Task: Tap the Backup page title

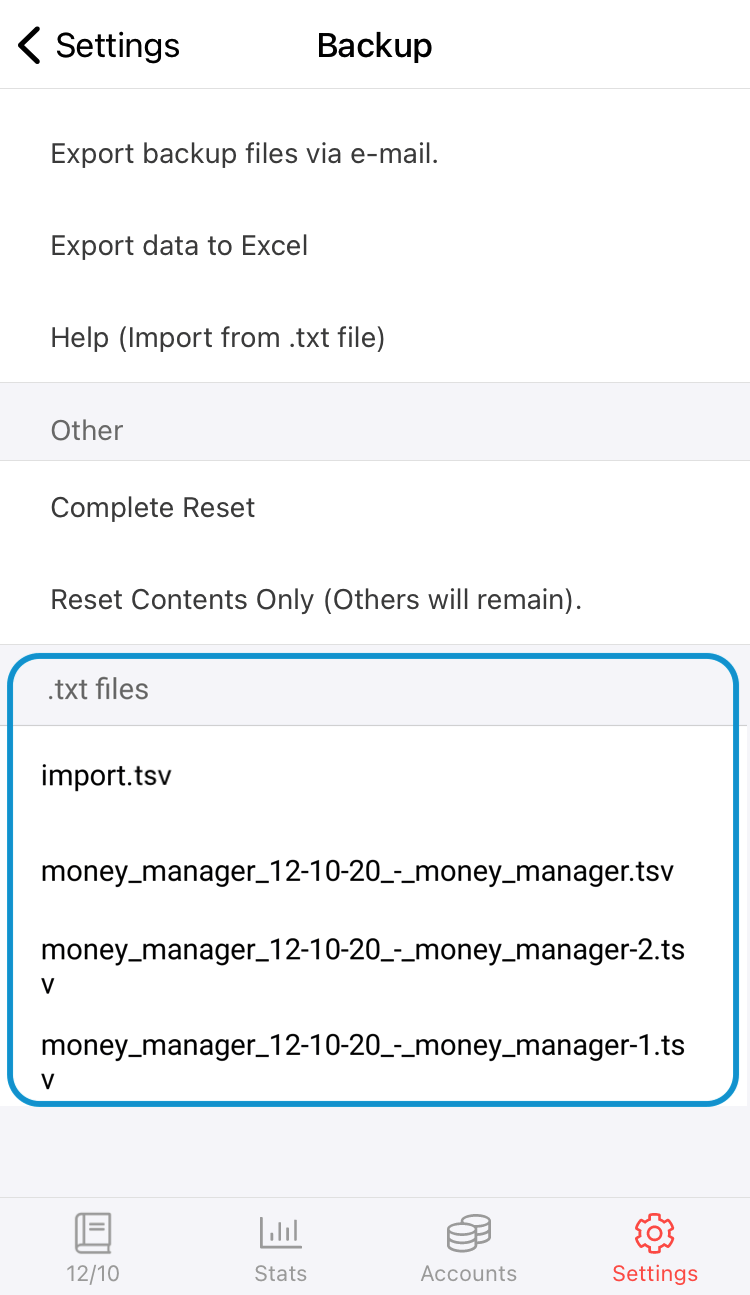Action: (375, 46)
